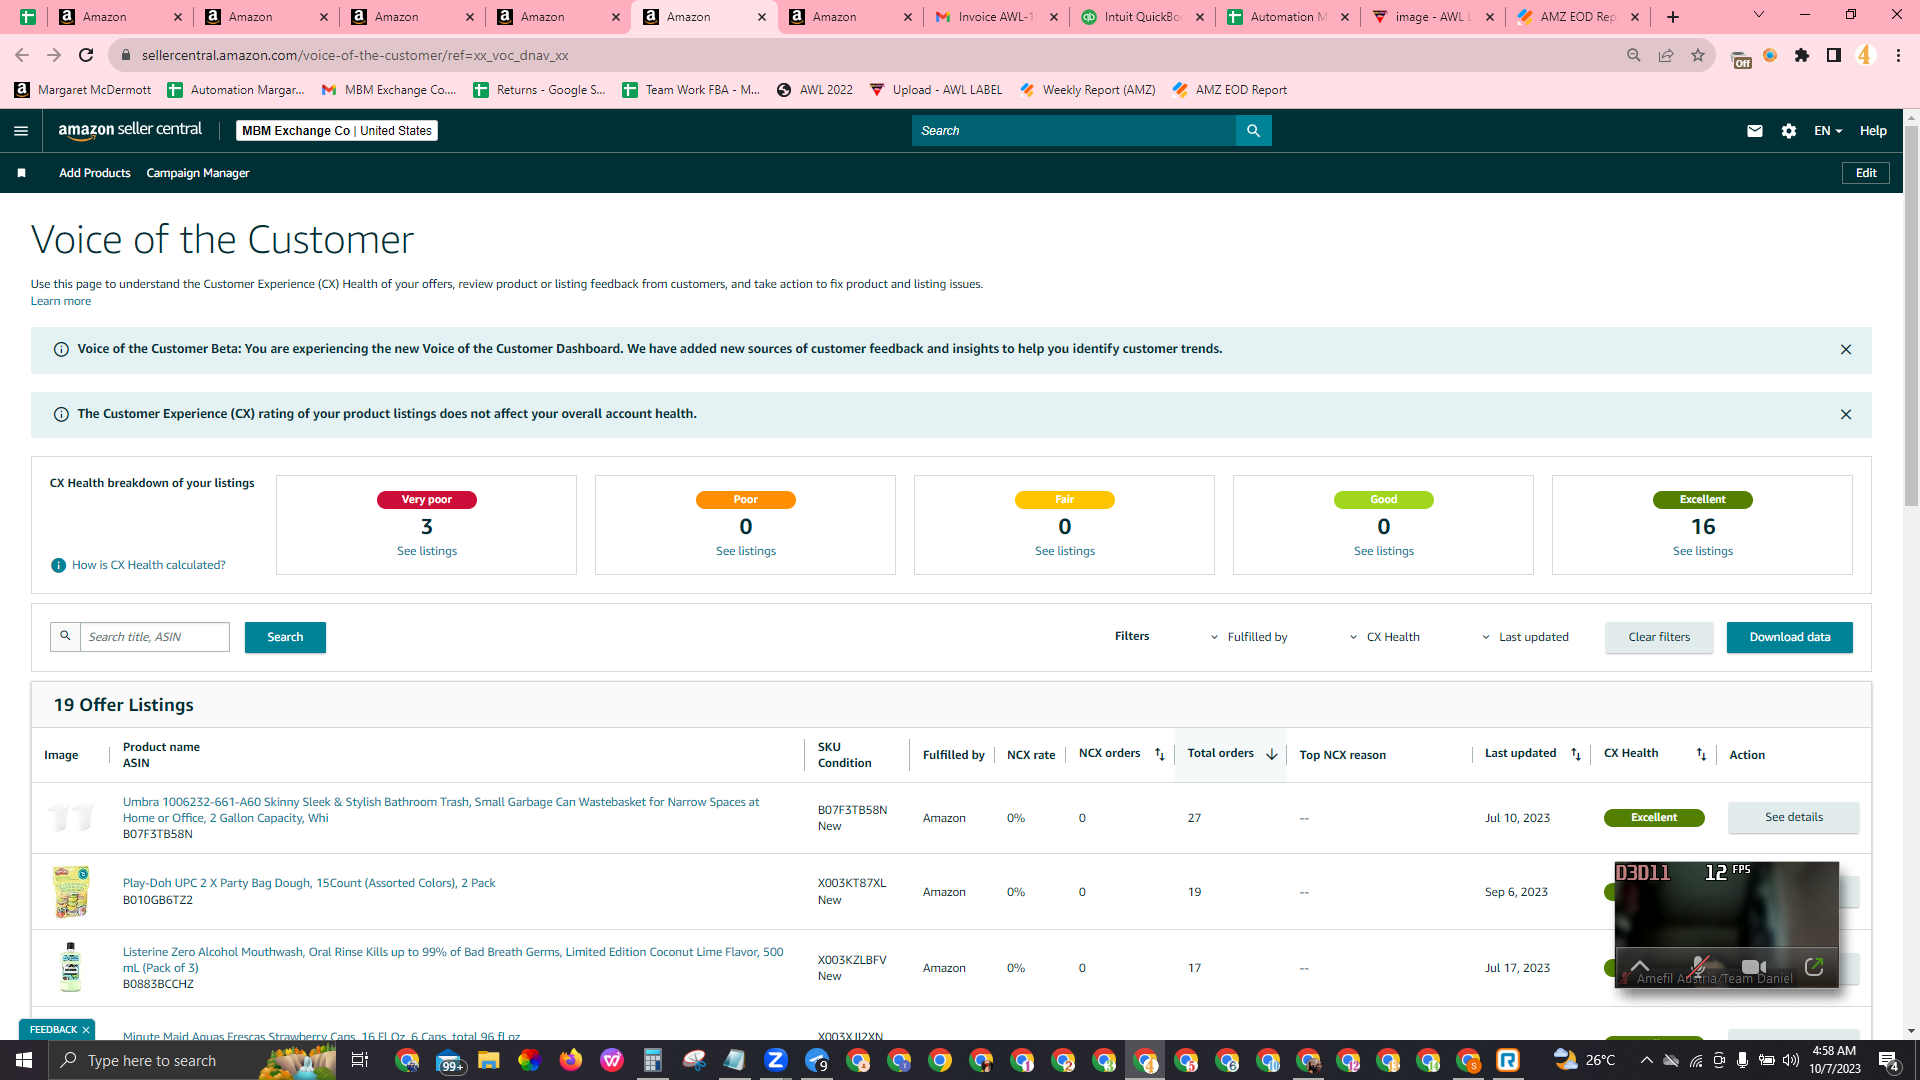The image size is (1920, 1080).
Task: Dismiss the CX rating account health banner
Action: 1846,415
